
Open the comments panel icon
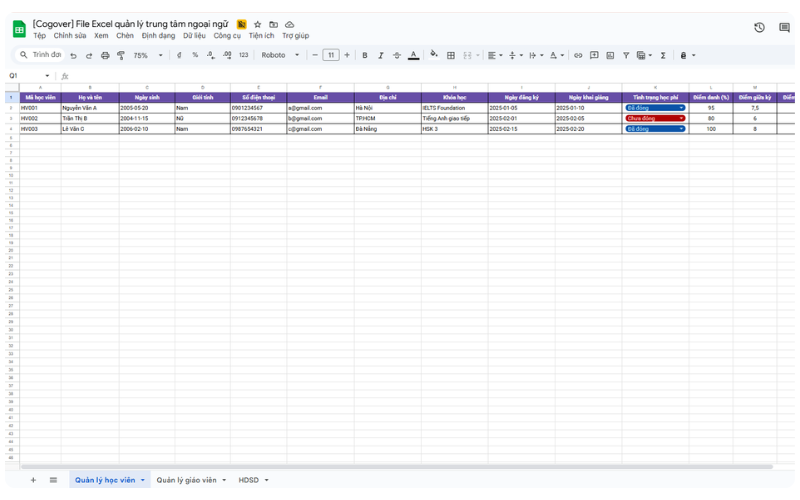coord(785,28)
